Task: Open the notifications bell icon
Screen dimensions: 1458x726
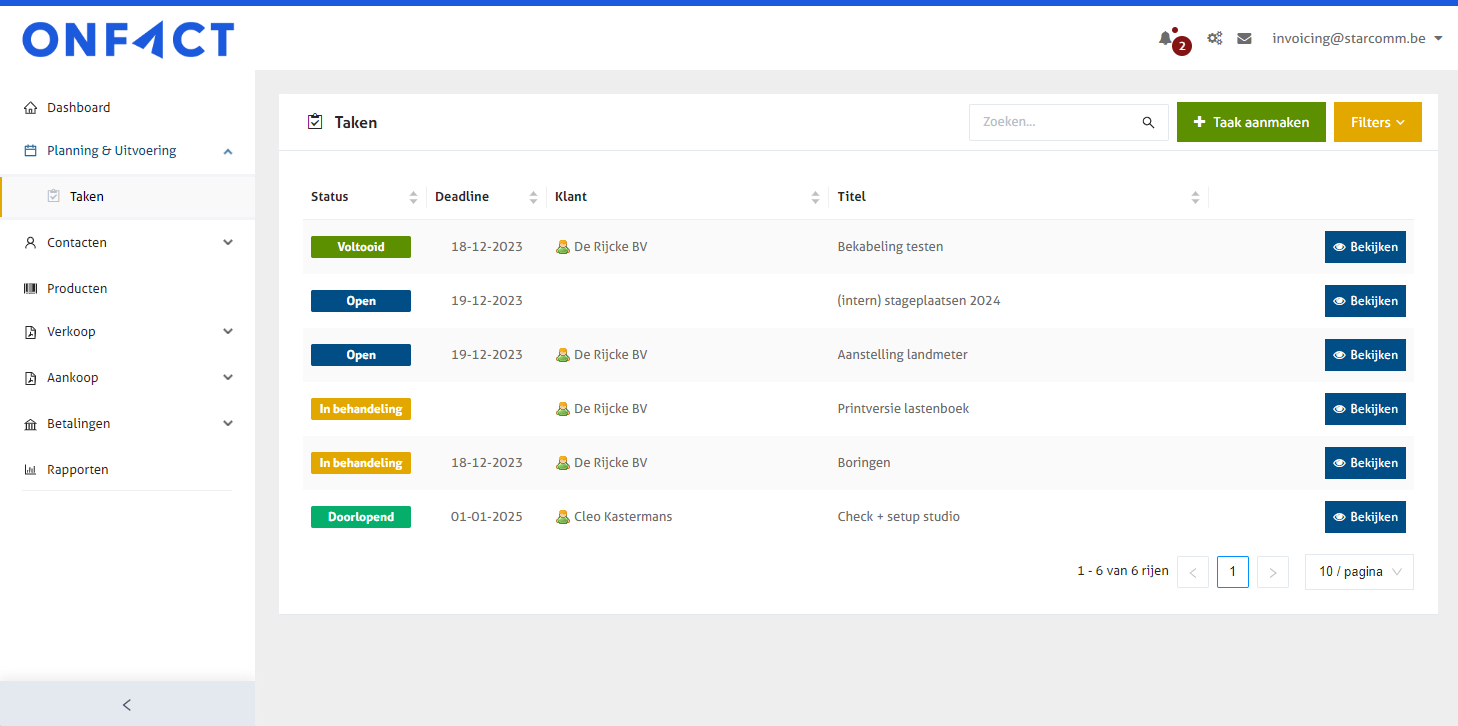Action: (1165, 38)
